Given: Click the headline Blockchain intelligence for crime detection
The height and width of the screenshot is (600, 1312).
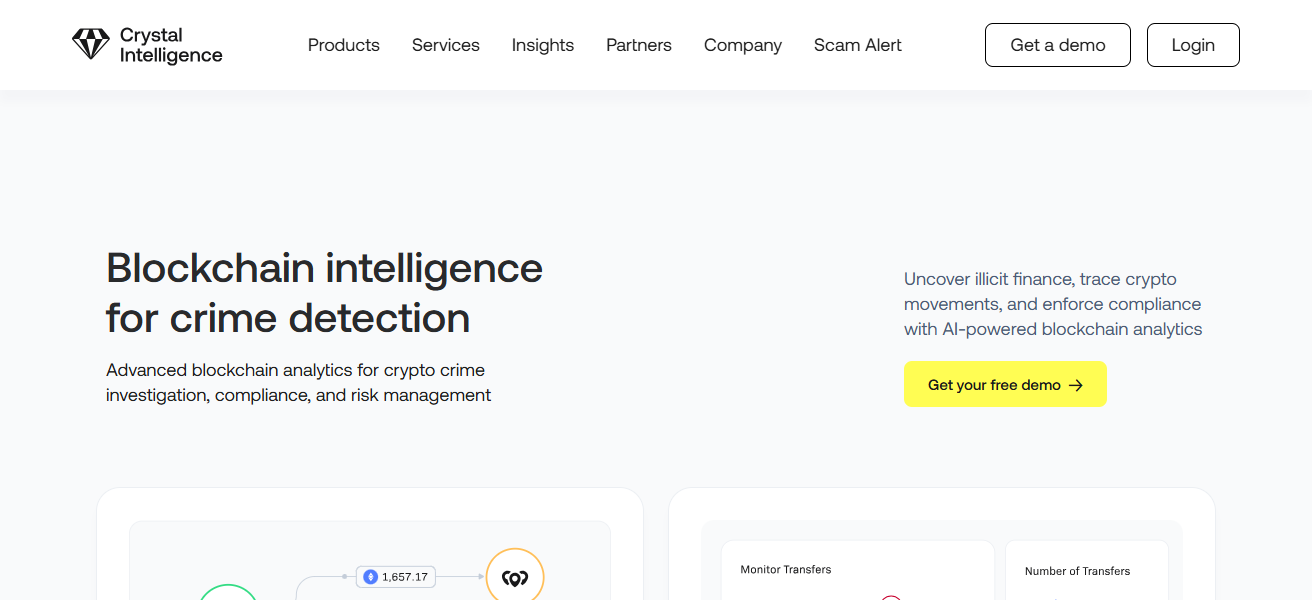Looking at the screenshot, I should 324,293.
